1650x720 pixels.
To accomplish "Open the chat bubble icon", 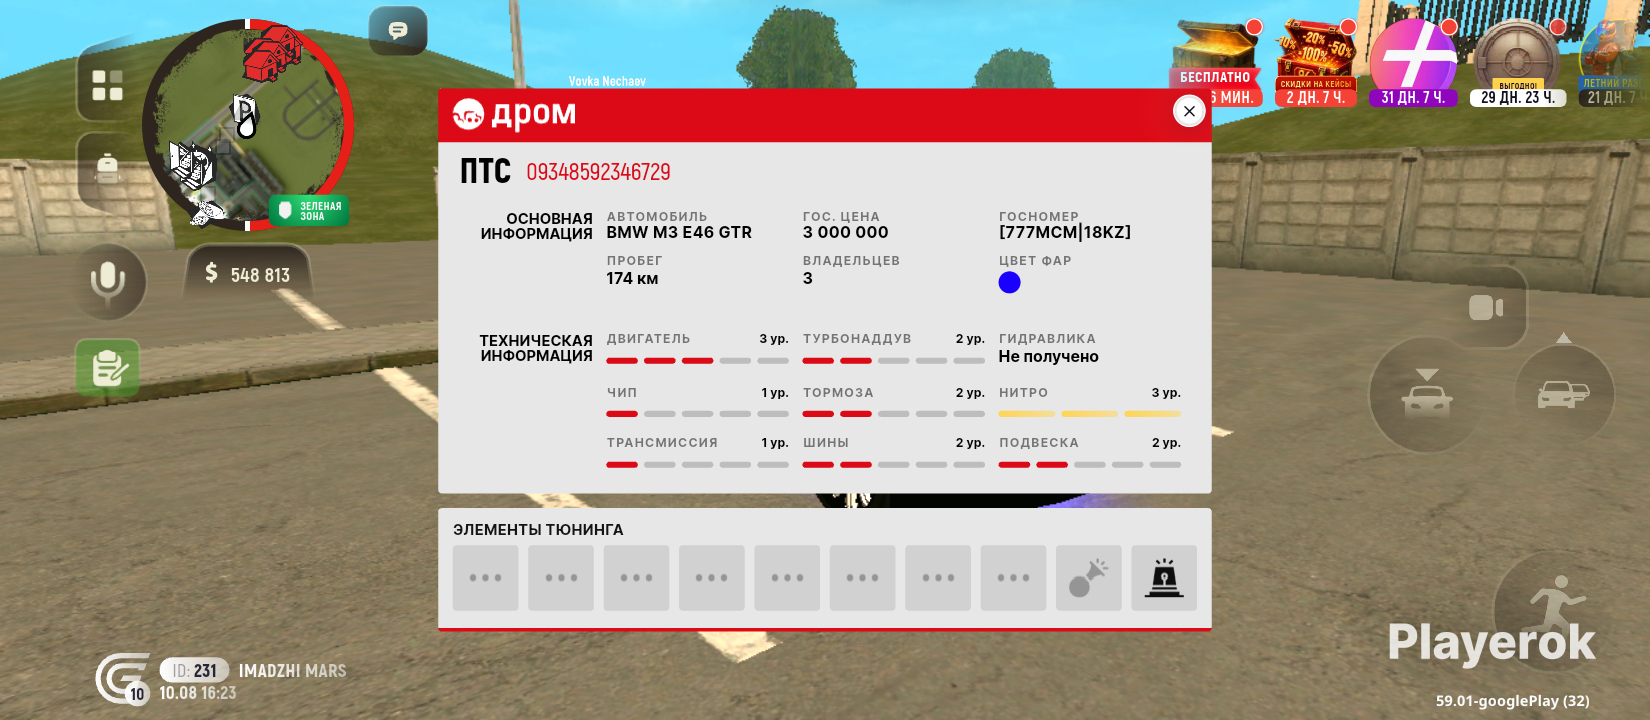I will 398,31.
